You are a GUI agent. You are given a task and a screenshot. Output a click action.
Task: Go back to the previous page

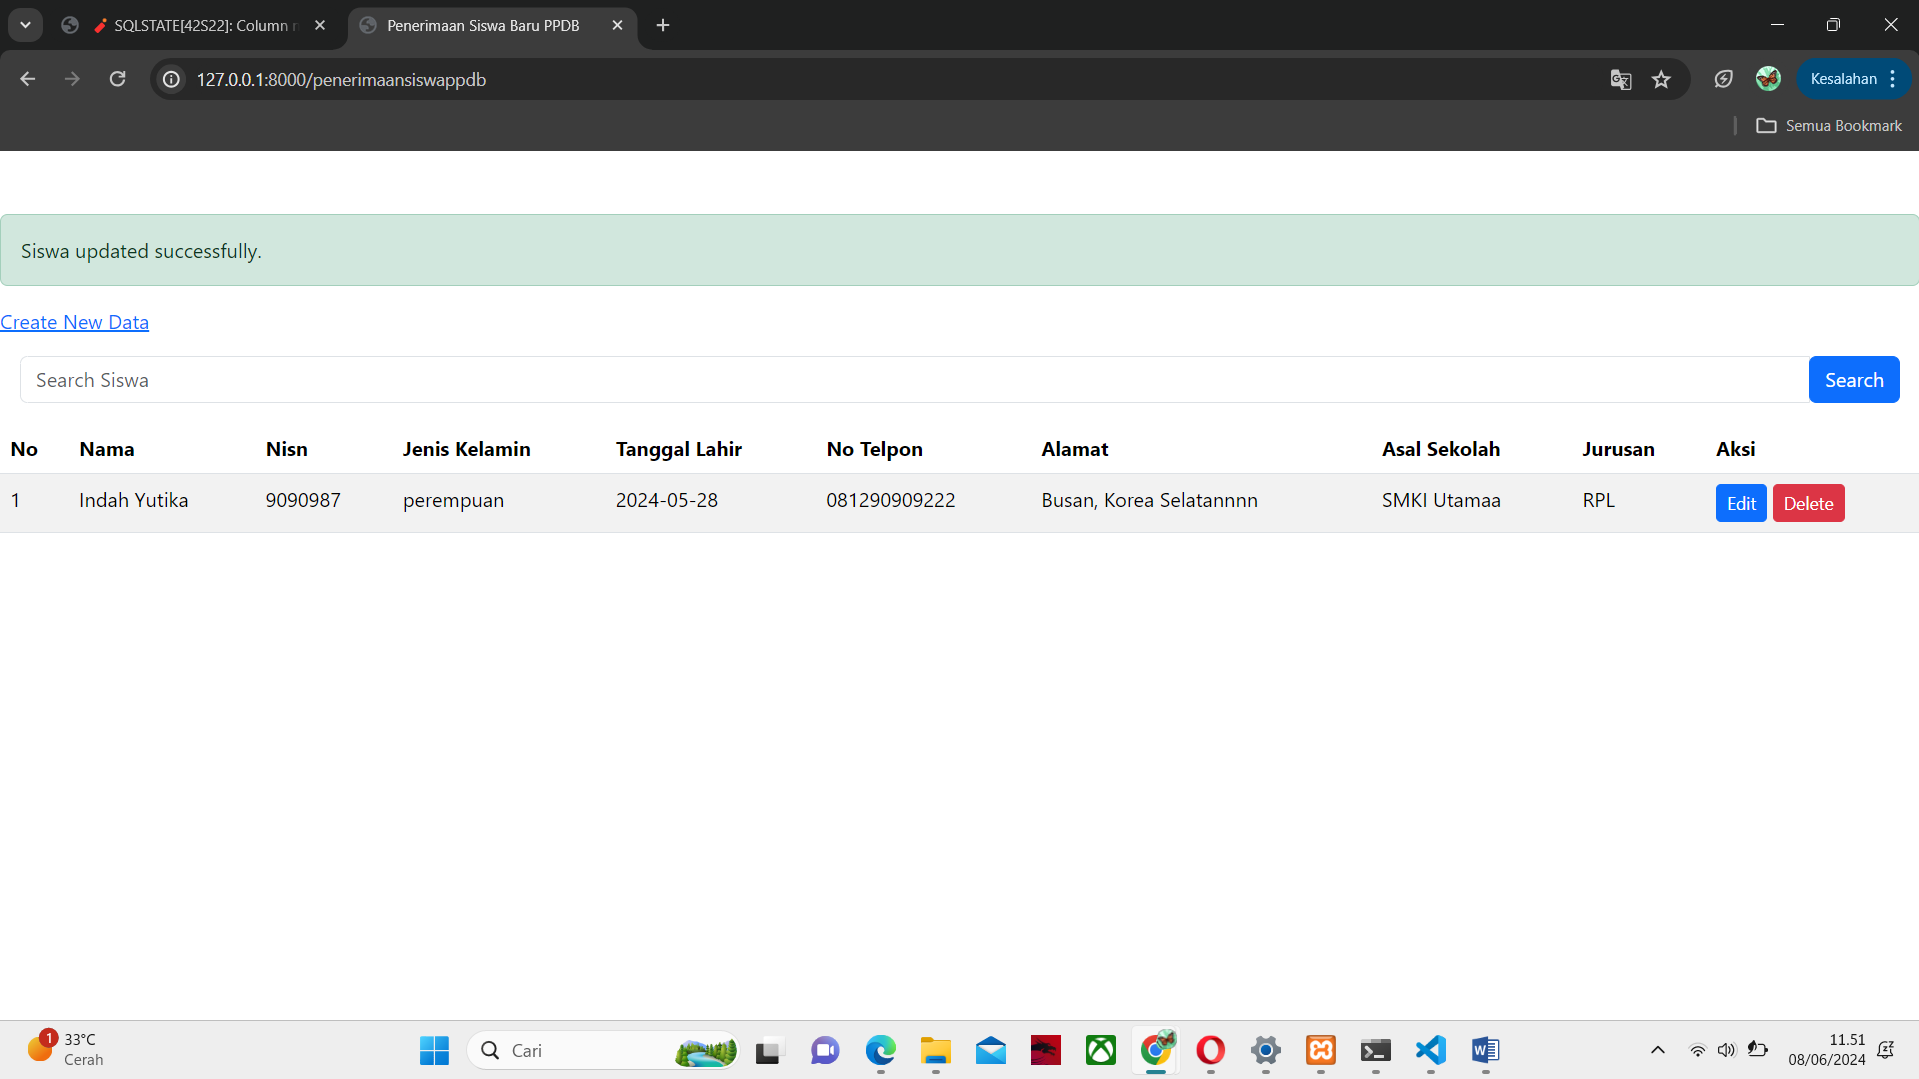tap(28, 79)
